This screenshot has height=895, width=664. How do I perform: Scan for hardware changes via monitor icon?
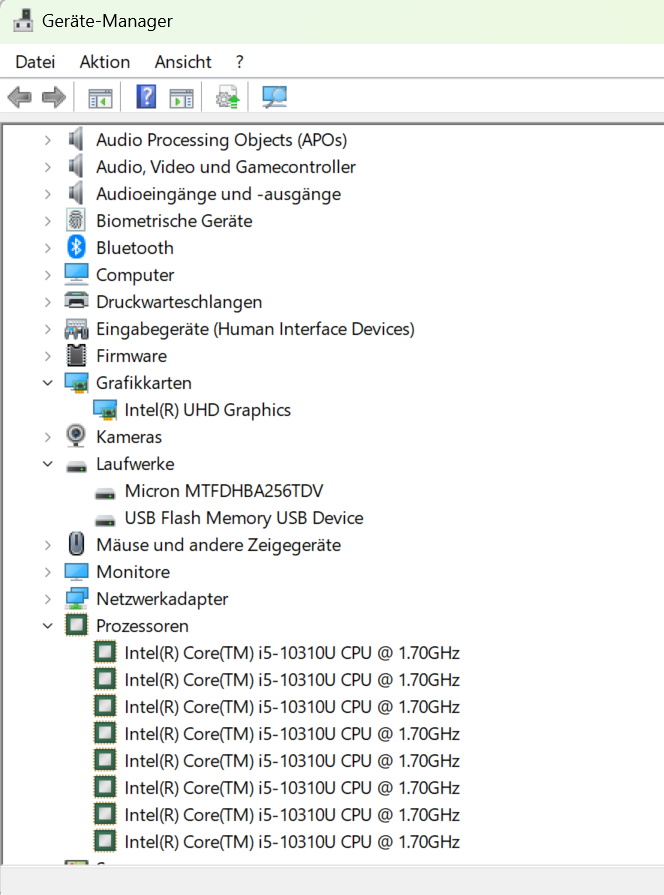274,97
